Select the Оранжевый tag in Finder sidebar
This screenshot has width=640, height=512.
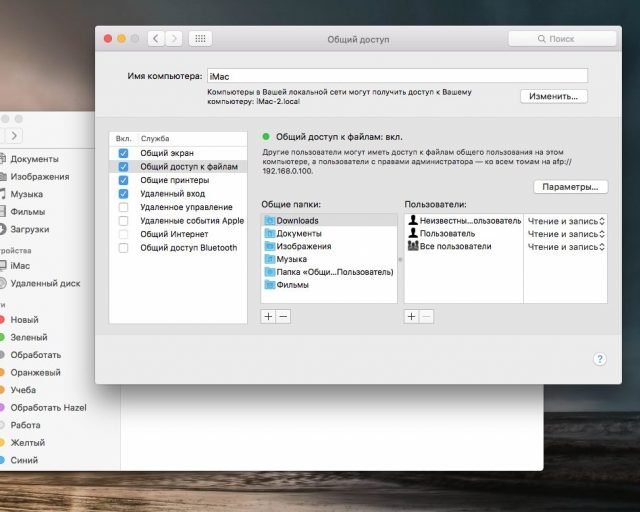(x=35, y=372)
